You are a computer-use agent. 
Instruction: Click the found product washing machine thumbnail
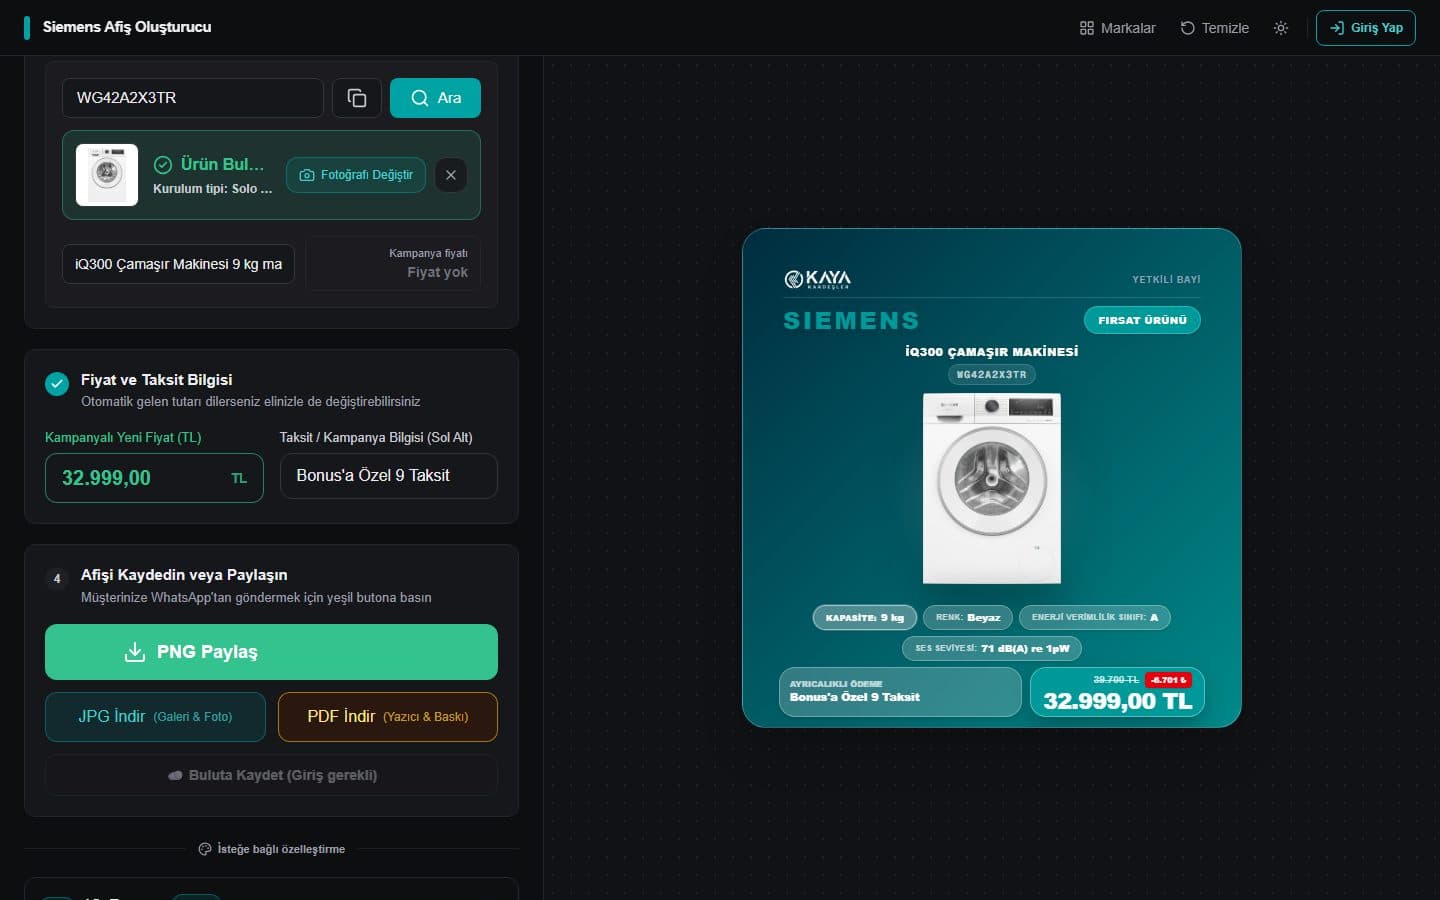[107, 175]
